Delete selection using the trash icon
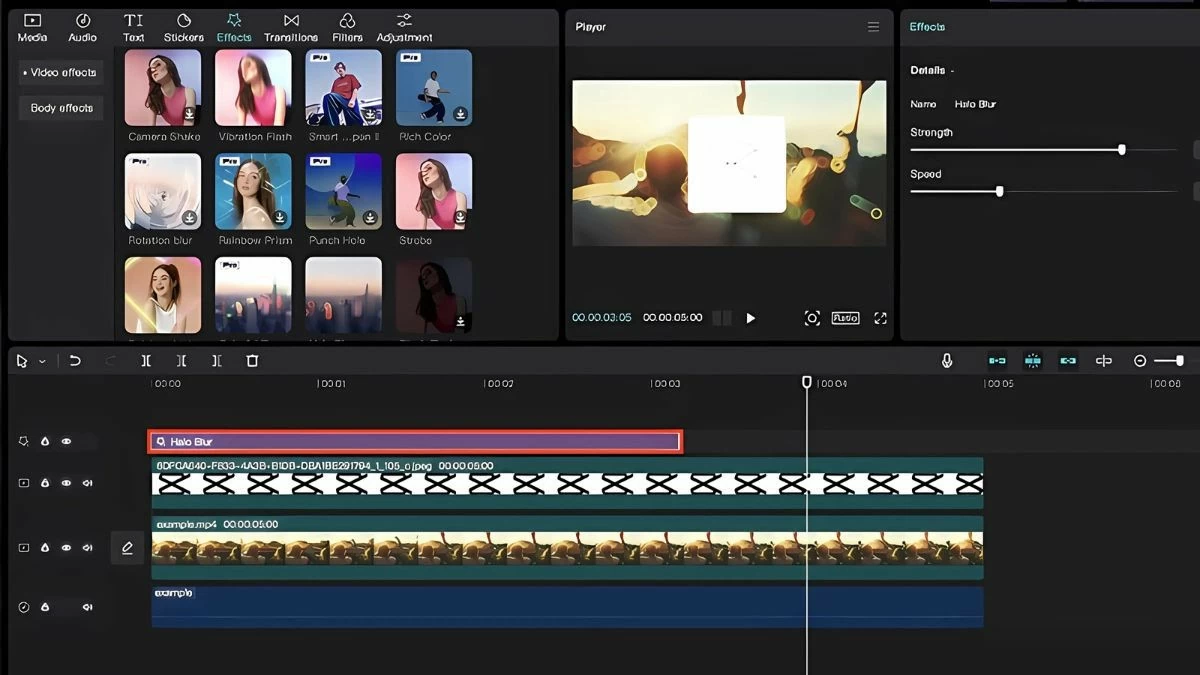The image size is (1200, 675). pyautogui.click(x=252, y=360)
